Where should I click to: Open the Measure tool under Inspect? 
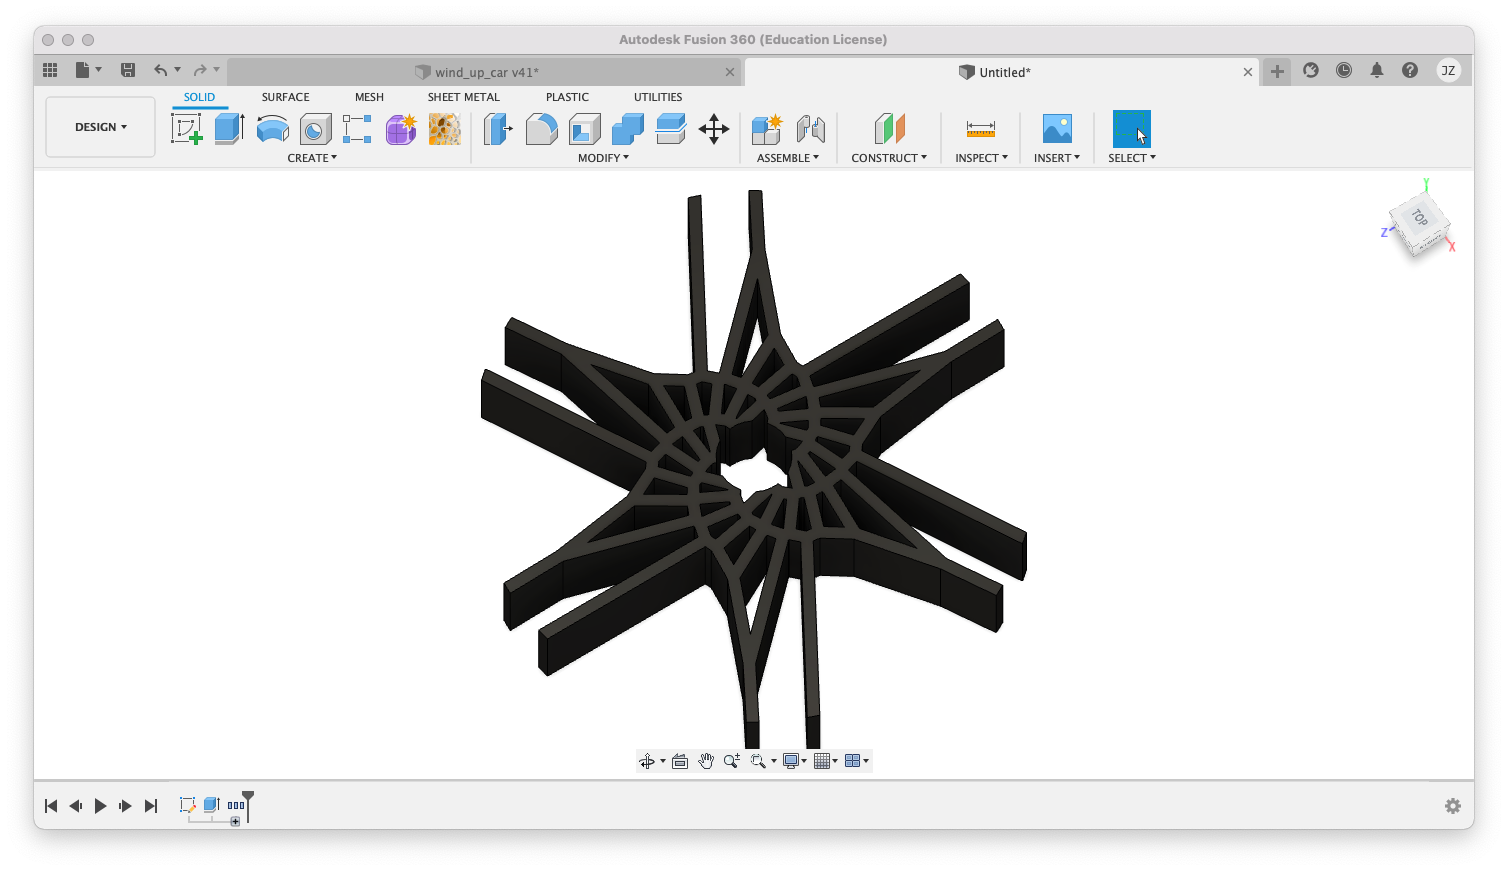pos(979,128)
